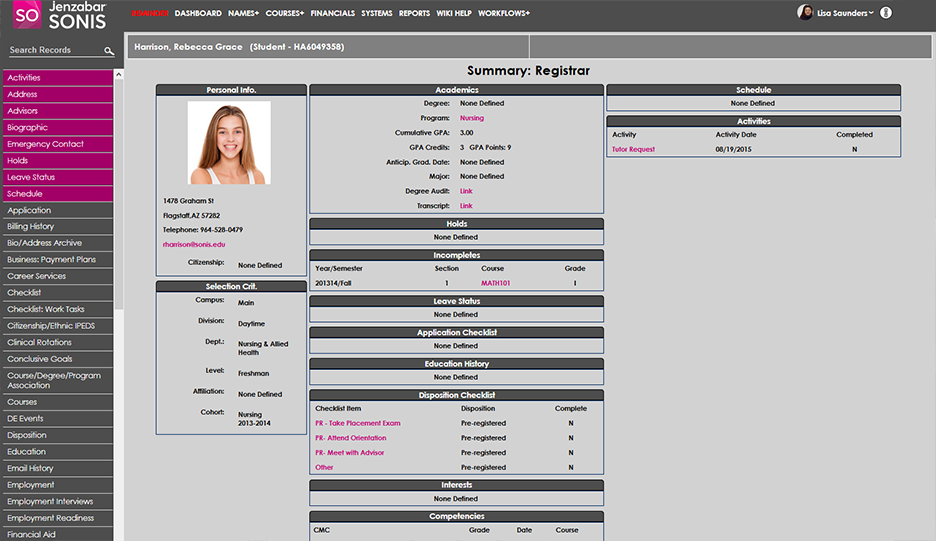Open the Tutor Request activity link
Image resolution: width=936 pixels, height=541 pixels.
pyautogui.click(x=633, y=149)
